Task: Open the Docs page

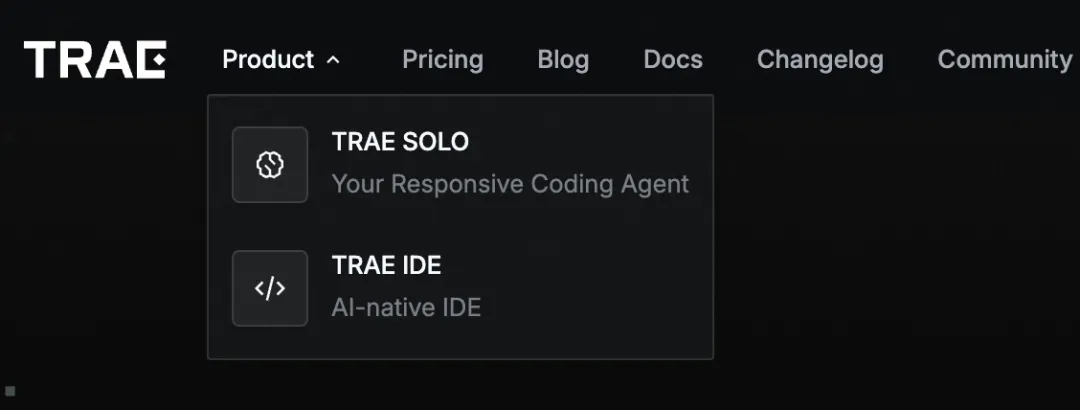Action: tap(673, 60)
